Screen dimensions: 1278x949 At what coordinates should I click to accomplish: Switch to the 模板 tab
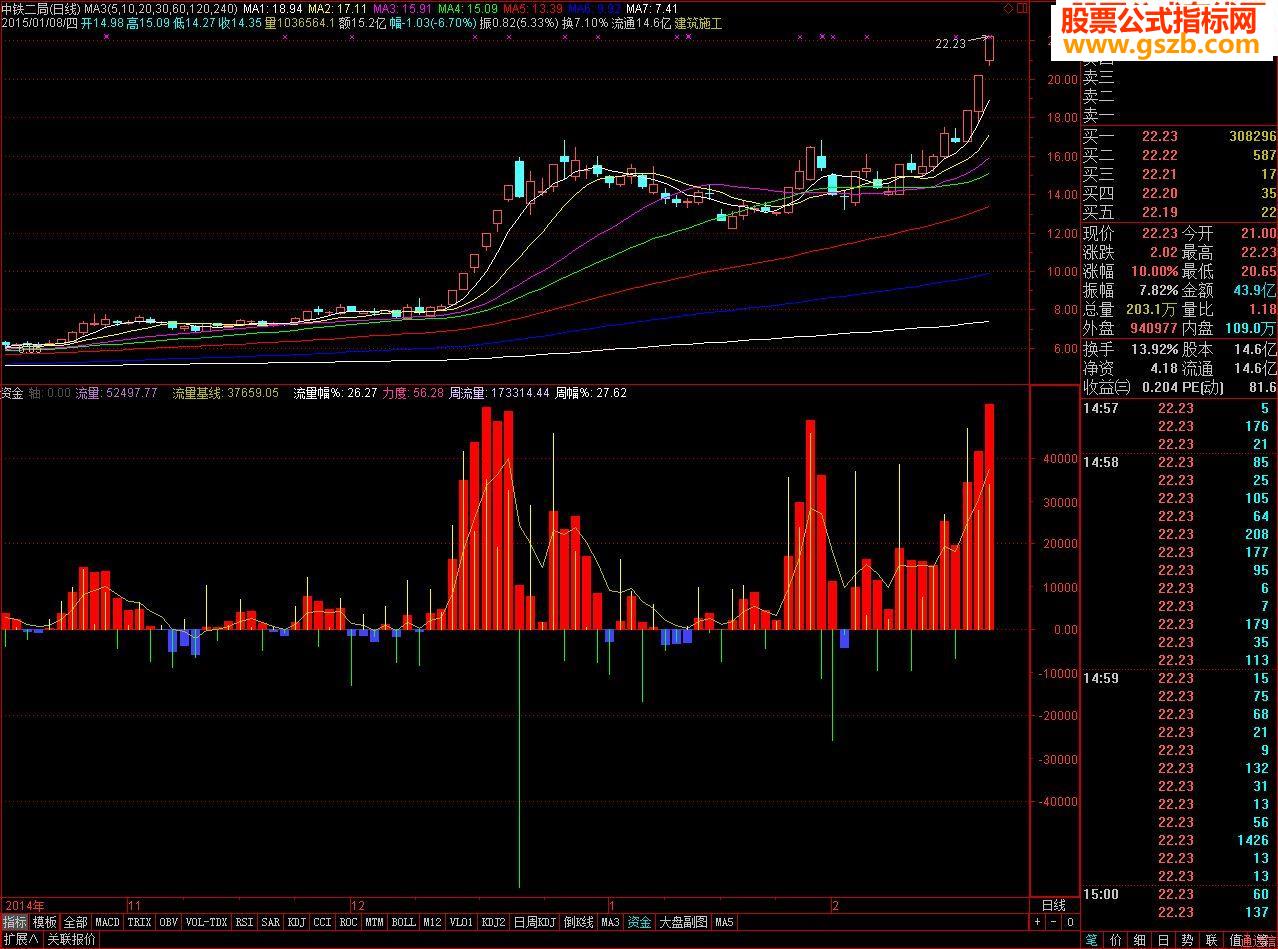tap(44, 922)
